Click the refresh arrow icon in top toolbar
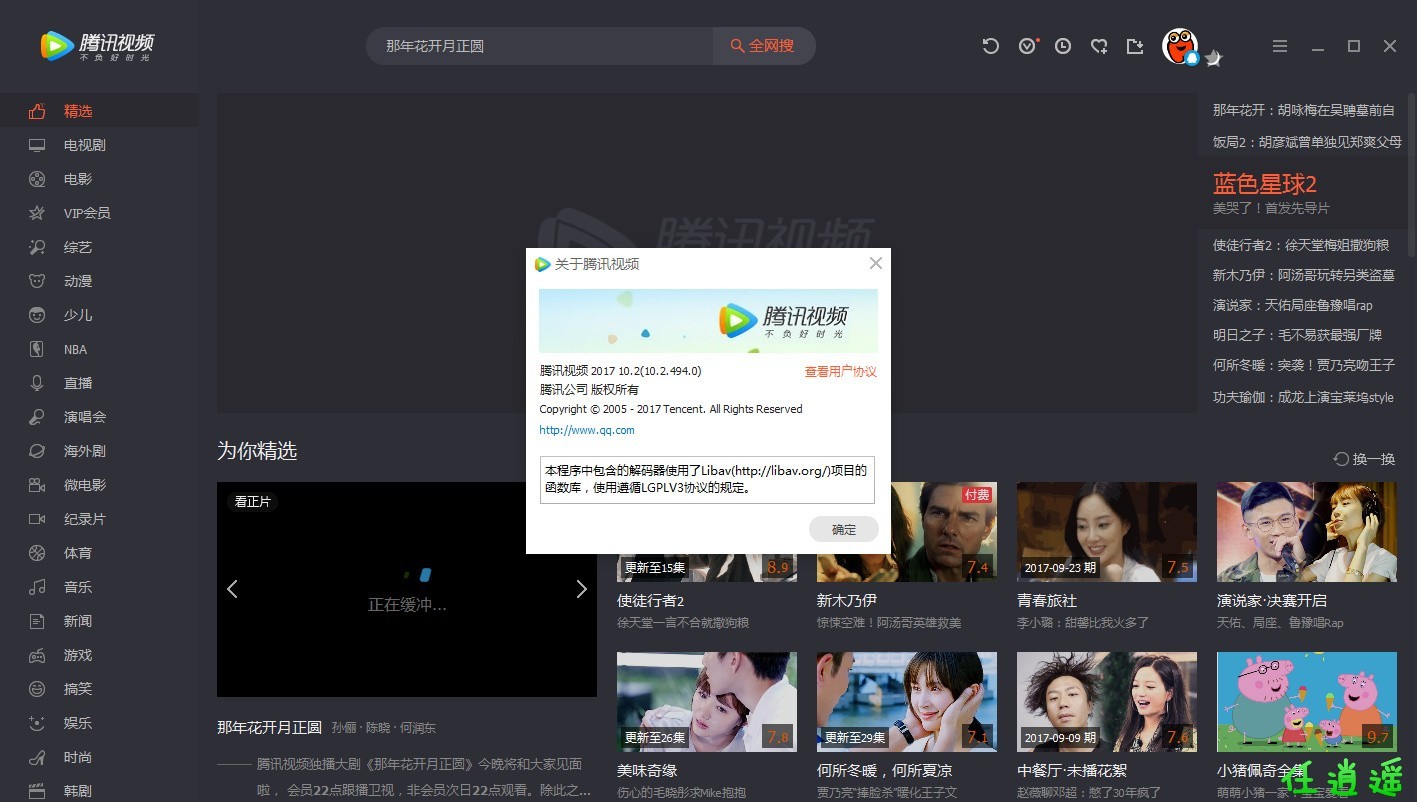The width and height of the screenshot is (1417, 802). tap(991, 46)
